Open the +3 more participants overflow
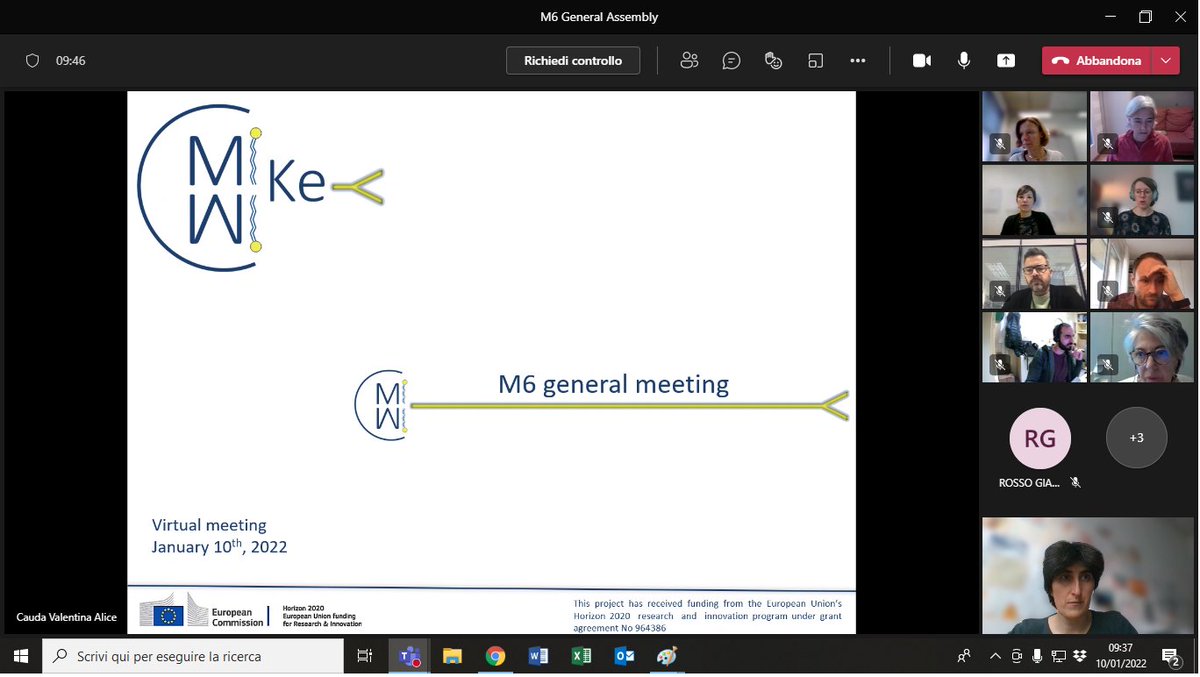The image size is (1200, 677). tap(1136, 437)
